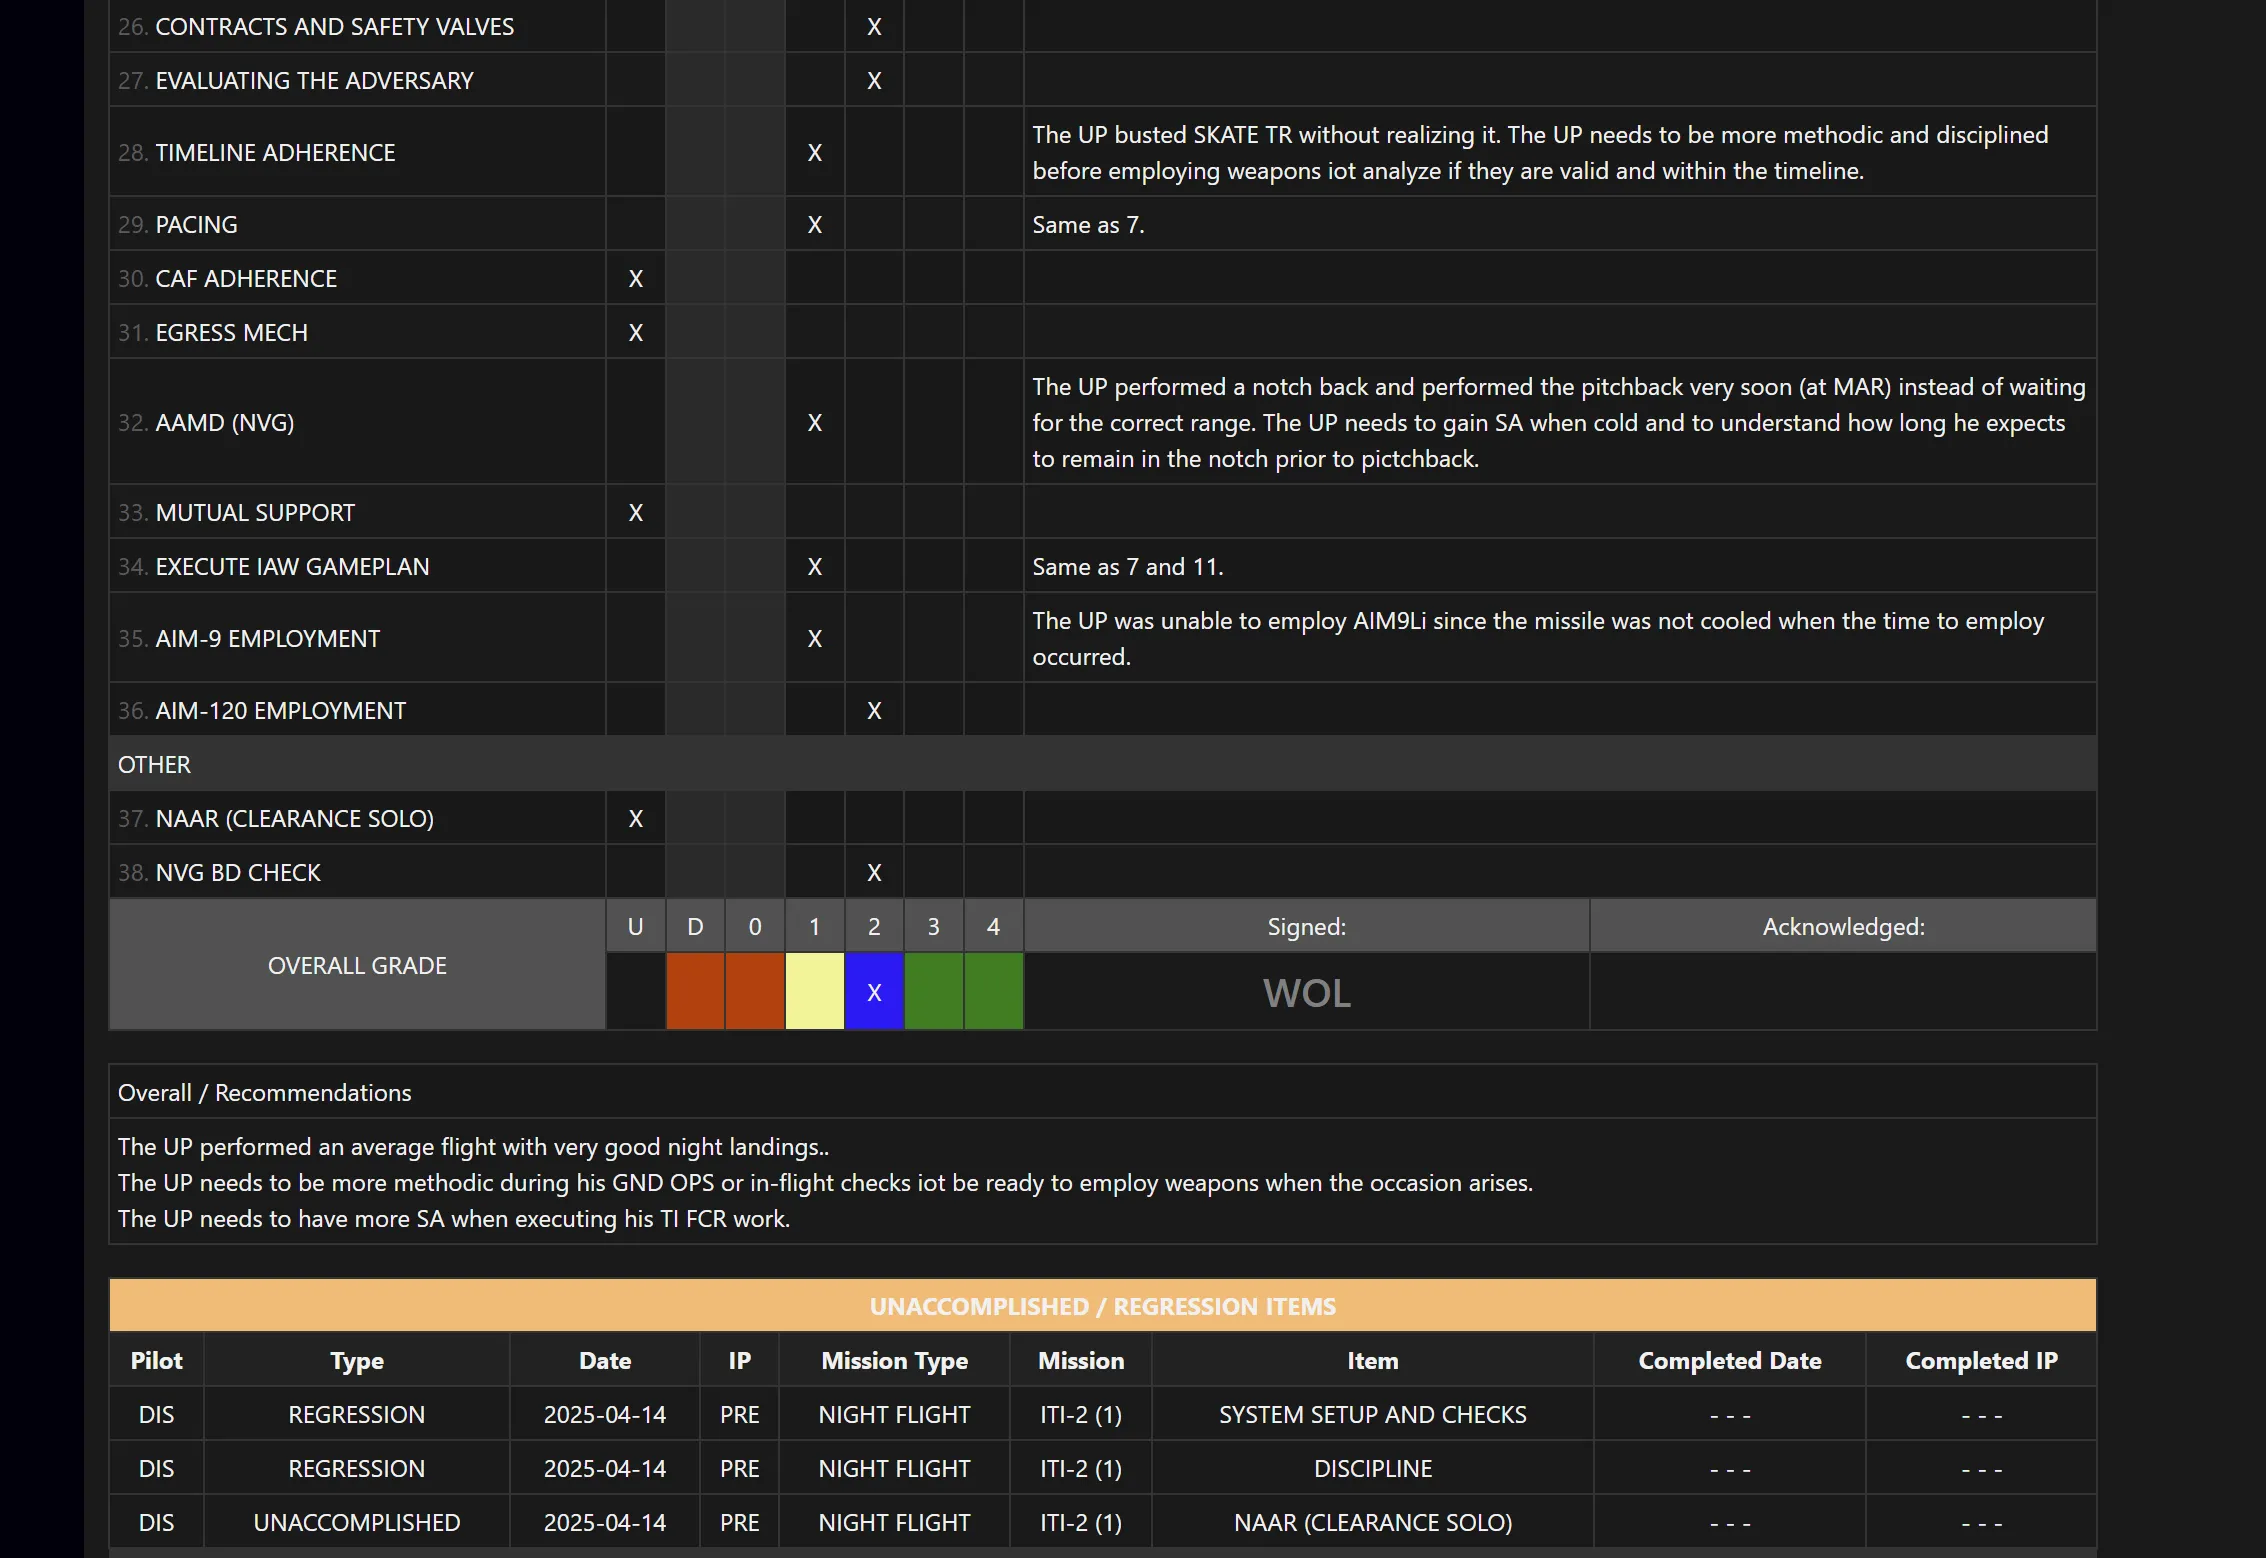
Task: Select X mark in EGRESS MECH row
Action: coord(635,333)
